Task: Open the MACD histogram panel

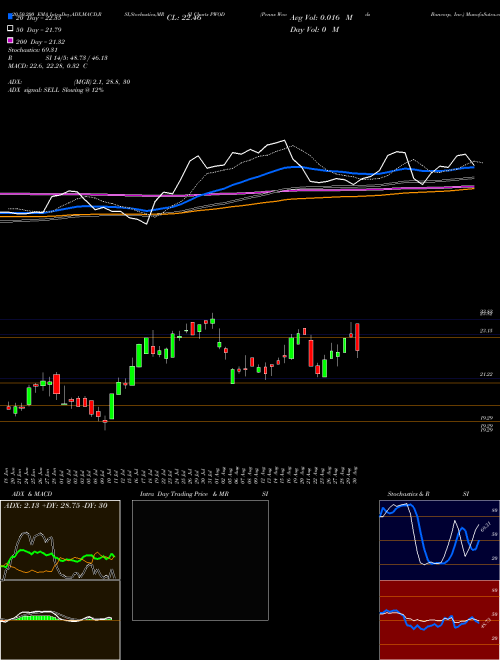Action: (60, 620)
